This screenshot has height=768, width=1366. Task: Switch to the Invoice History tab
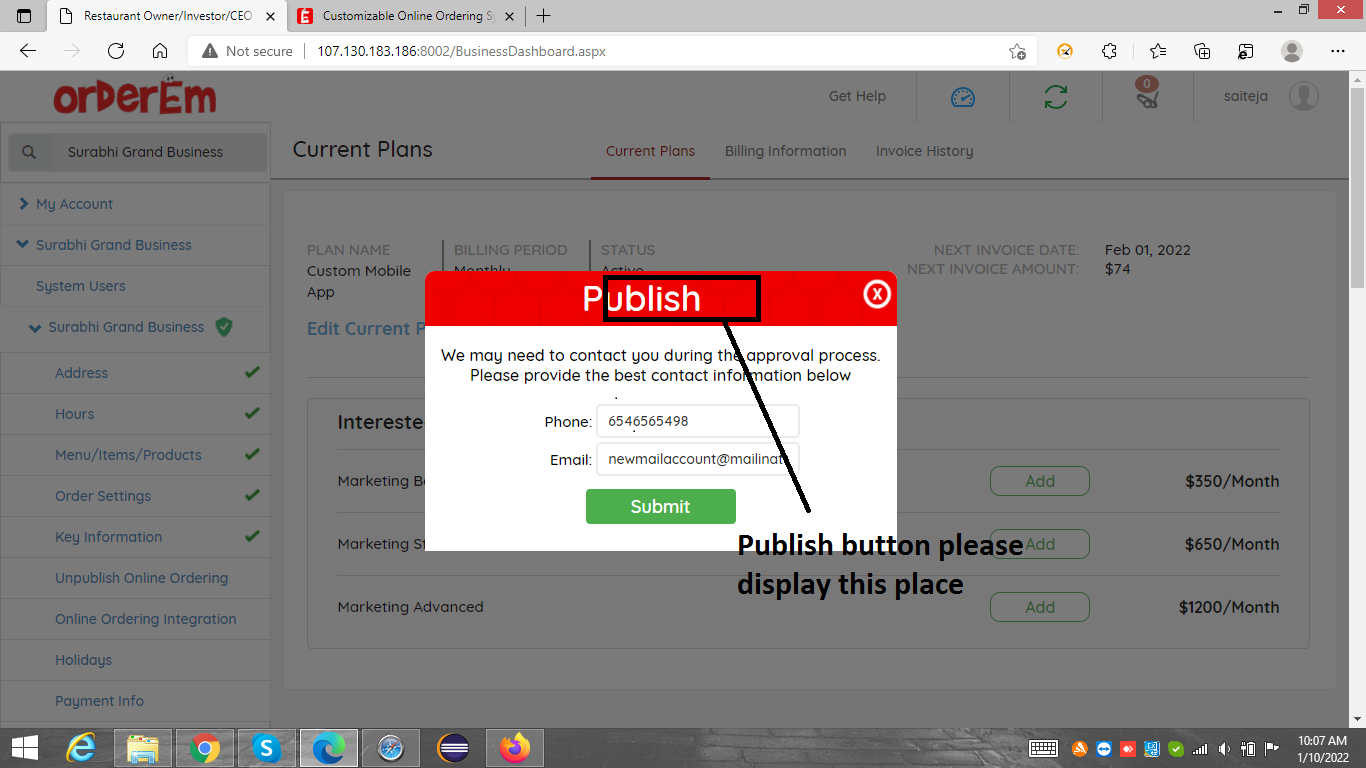point(924,151)
